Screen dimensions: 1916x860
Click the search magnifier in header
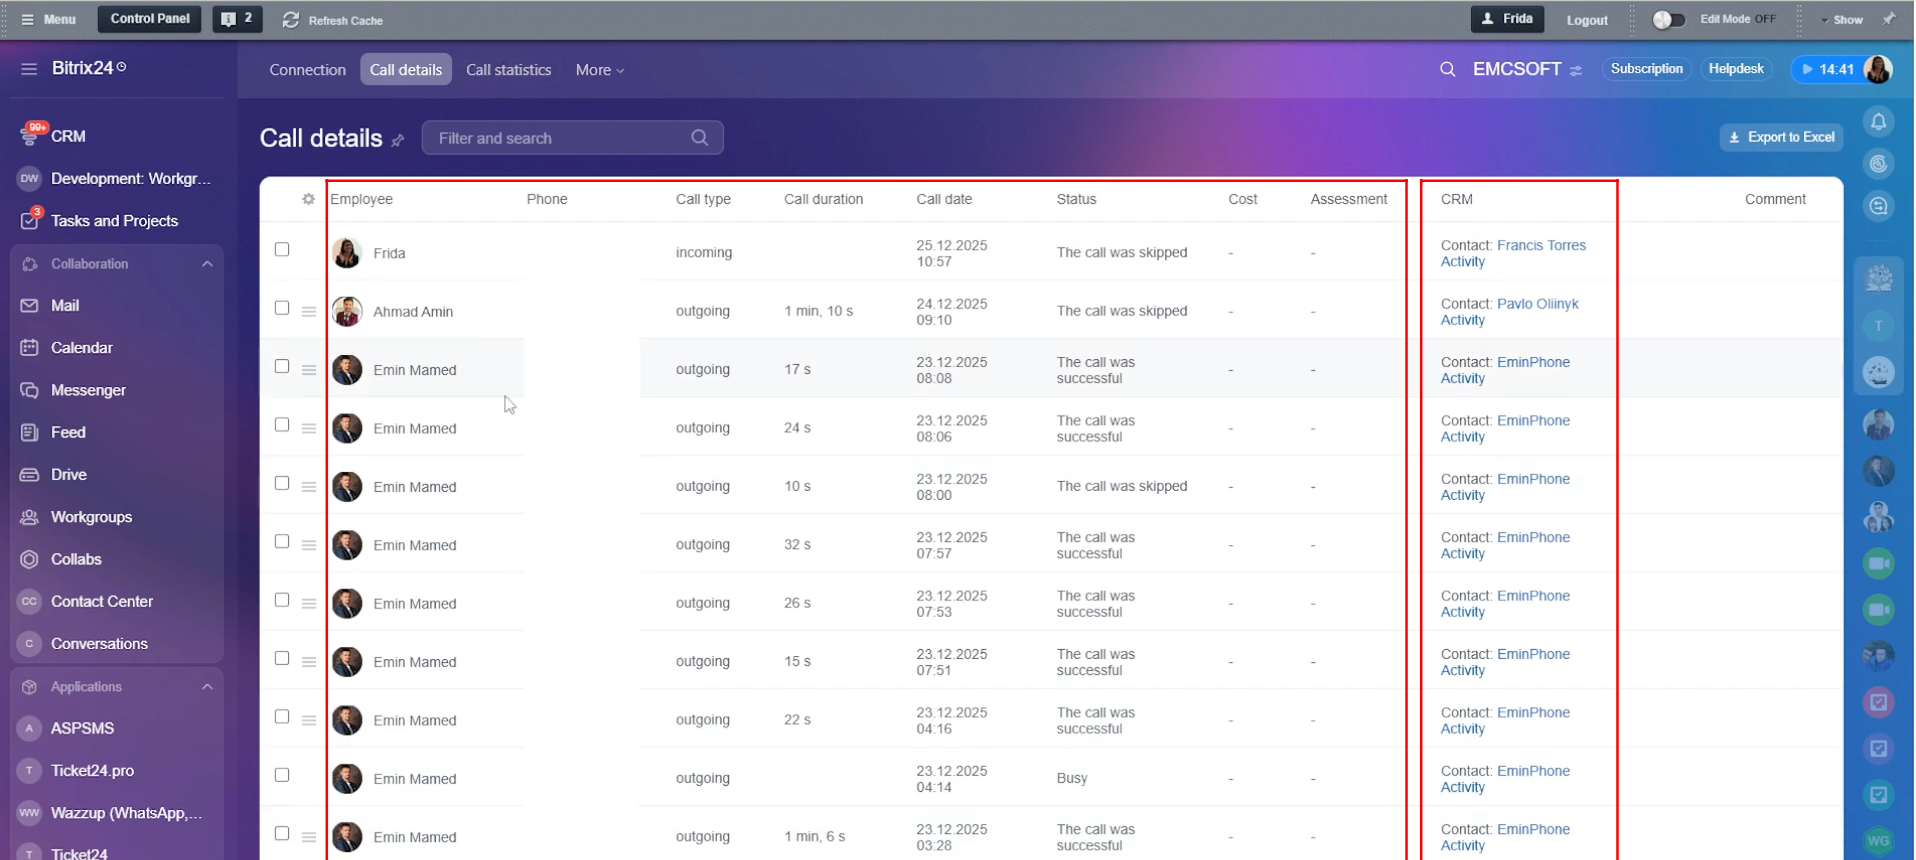[1447, 69]
